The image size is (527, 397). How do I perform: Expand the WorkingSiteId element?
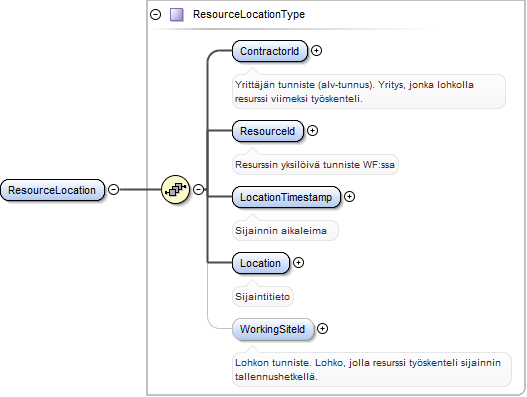pyautogui.click(x=322, y=328)
